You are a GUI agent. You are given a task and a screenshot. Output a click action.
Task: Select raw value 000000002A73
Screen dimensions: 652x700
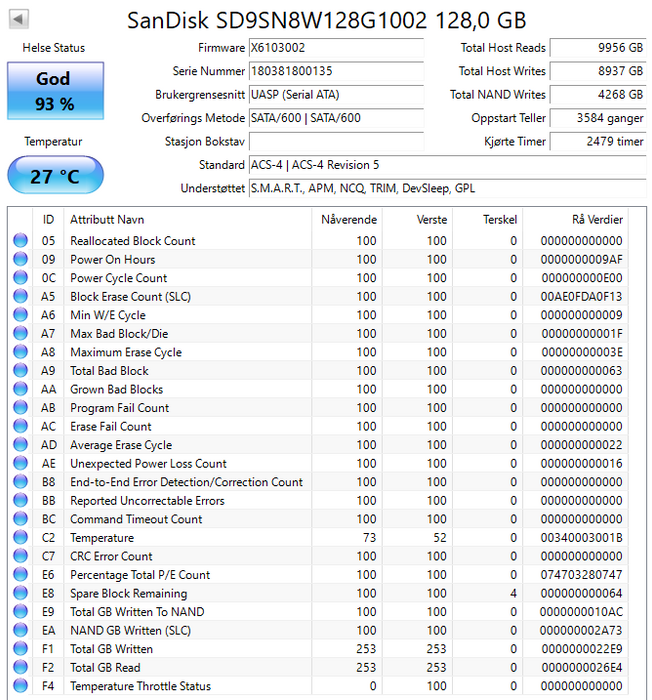click(581, 630)
